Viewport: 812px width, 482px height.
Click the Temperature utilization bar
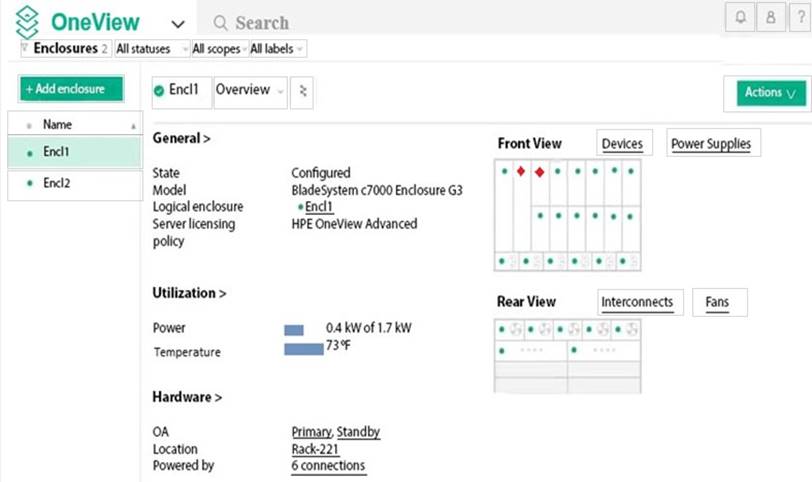coord(304,349)
